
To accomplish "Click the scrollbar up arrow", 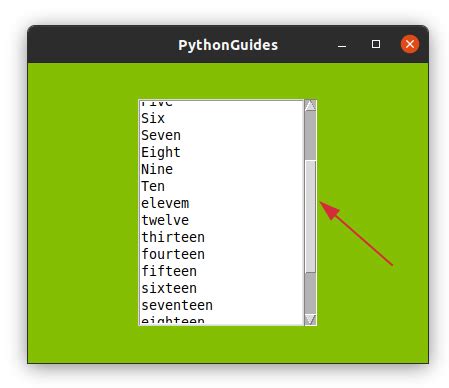I will [x=310, y=106].
